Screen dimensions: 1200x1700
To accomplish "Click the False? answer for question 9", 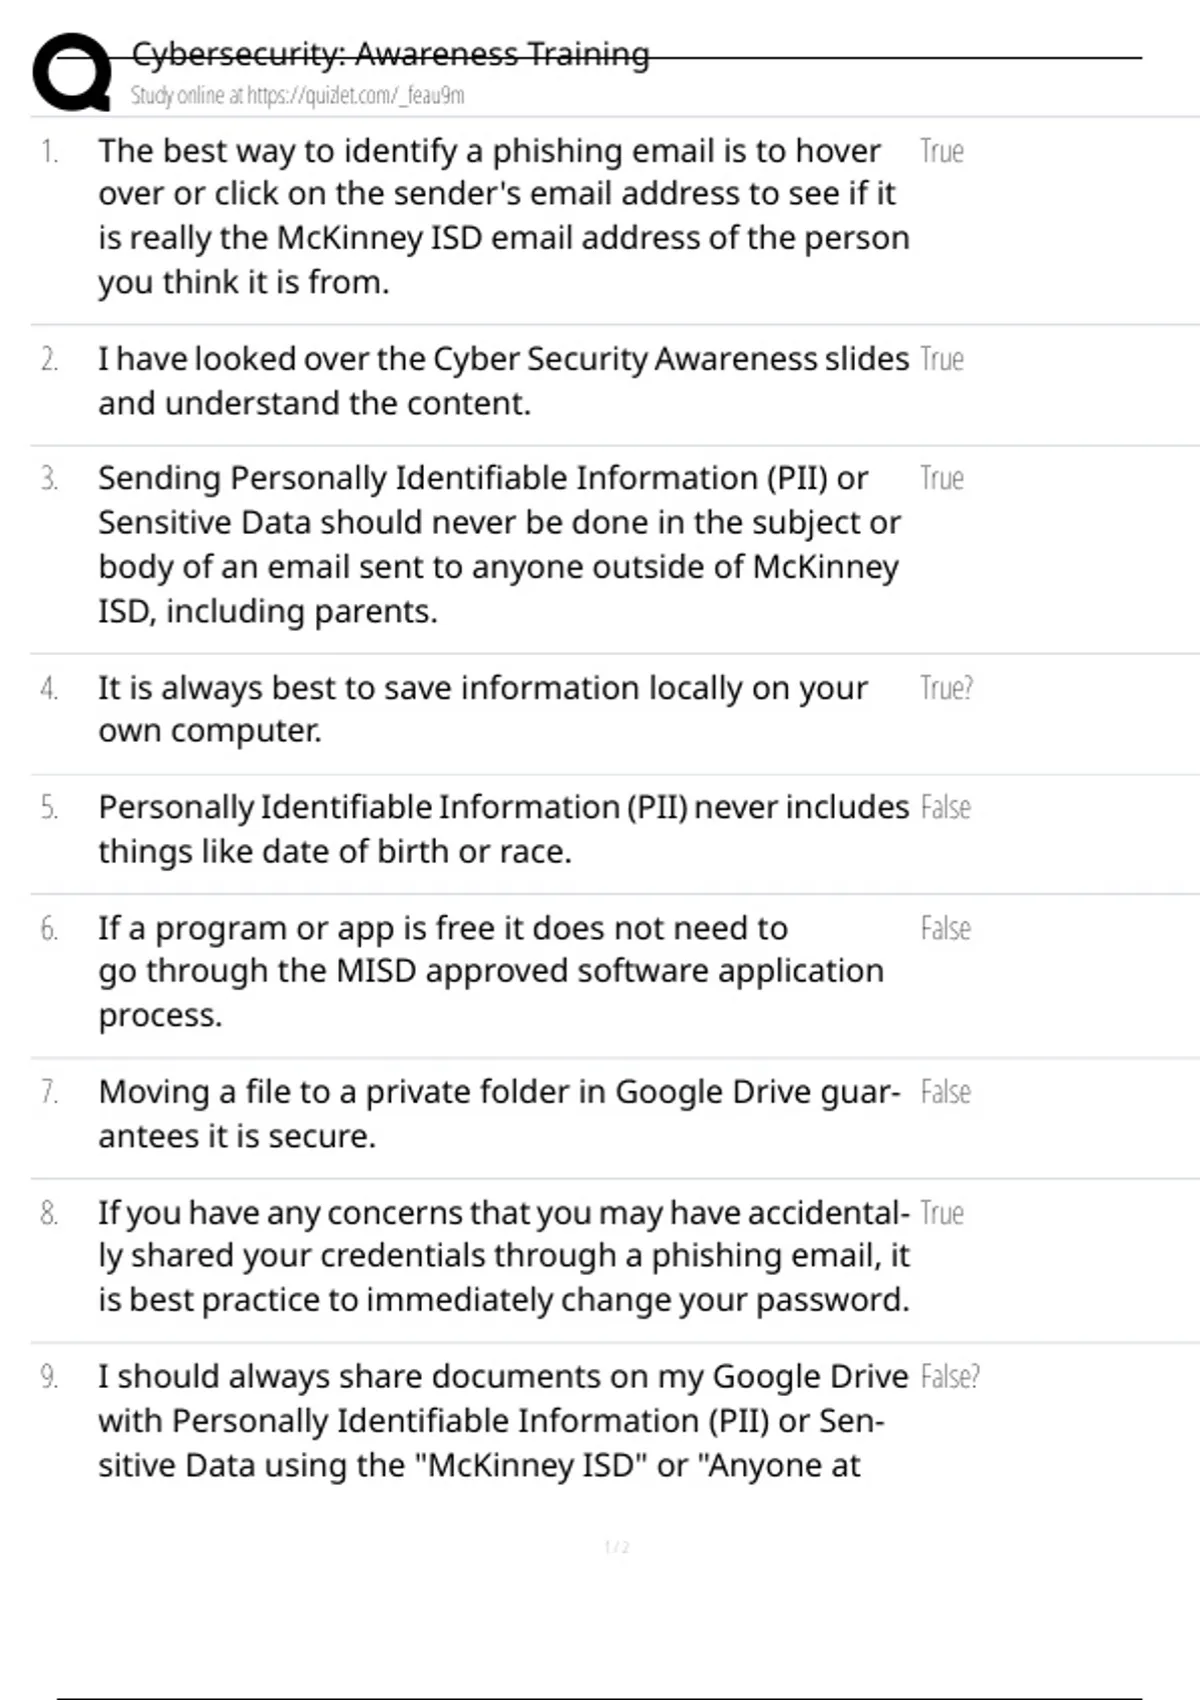I will point(949,1377).
